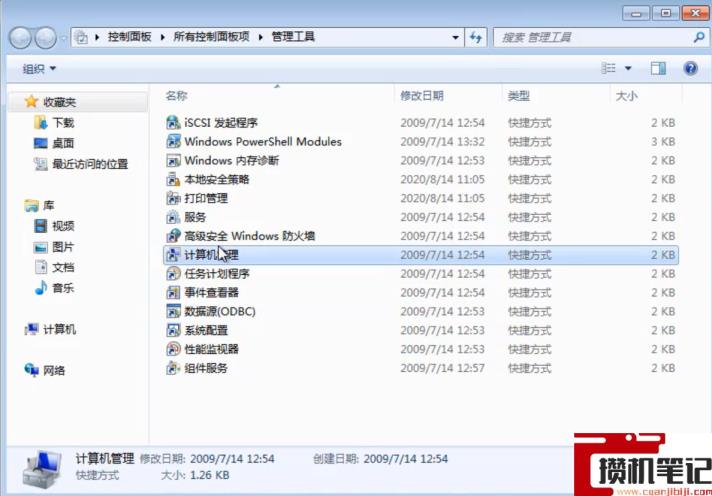The image size is (712, 496).
Task: Click the 性能监视器 icon
Action: click(x=173, y=349)
